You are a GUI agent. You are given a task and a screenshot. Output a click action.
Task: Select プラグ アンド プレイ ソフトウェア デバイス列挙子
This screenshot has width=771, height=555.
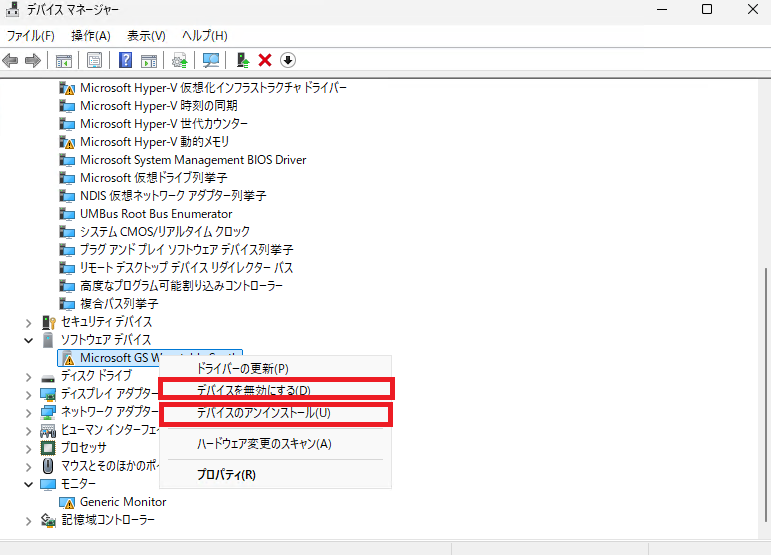tap(187, 250)
